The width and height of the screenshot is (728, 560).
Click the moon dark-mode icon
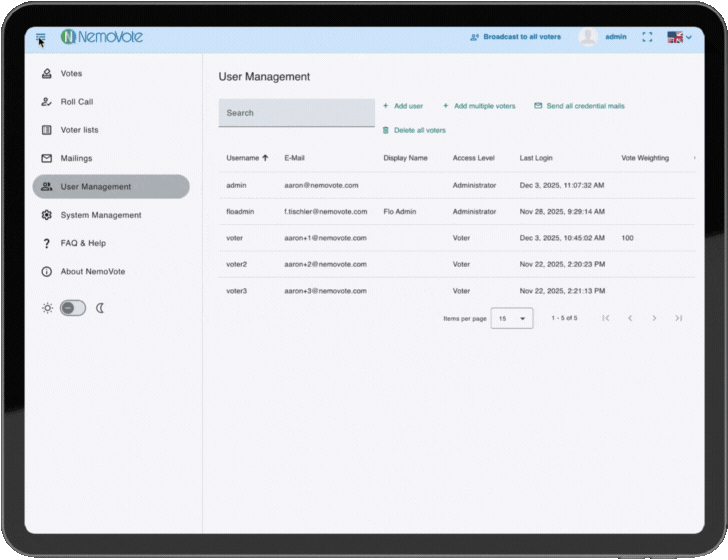[100, 308]
